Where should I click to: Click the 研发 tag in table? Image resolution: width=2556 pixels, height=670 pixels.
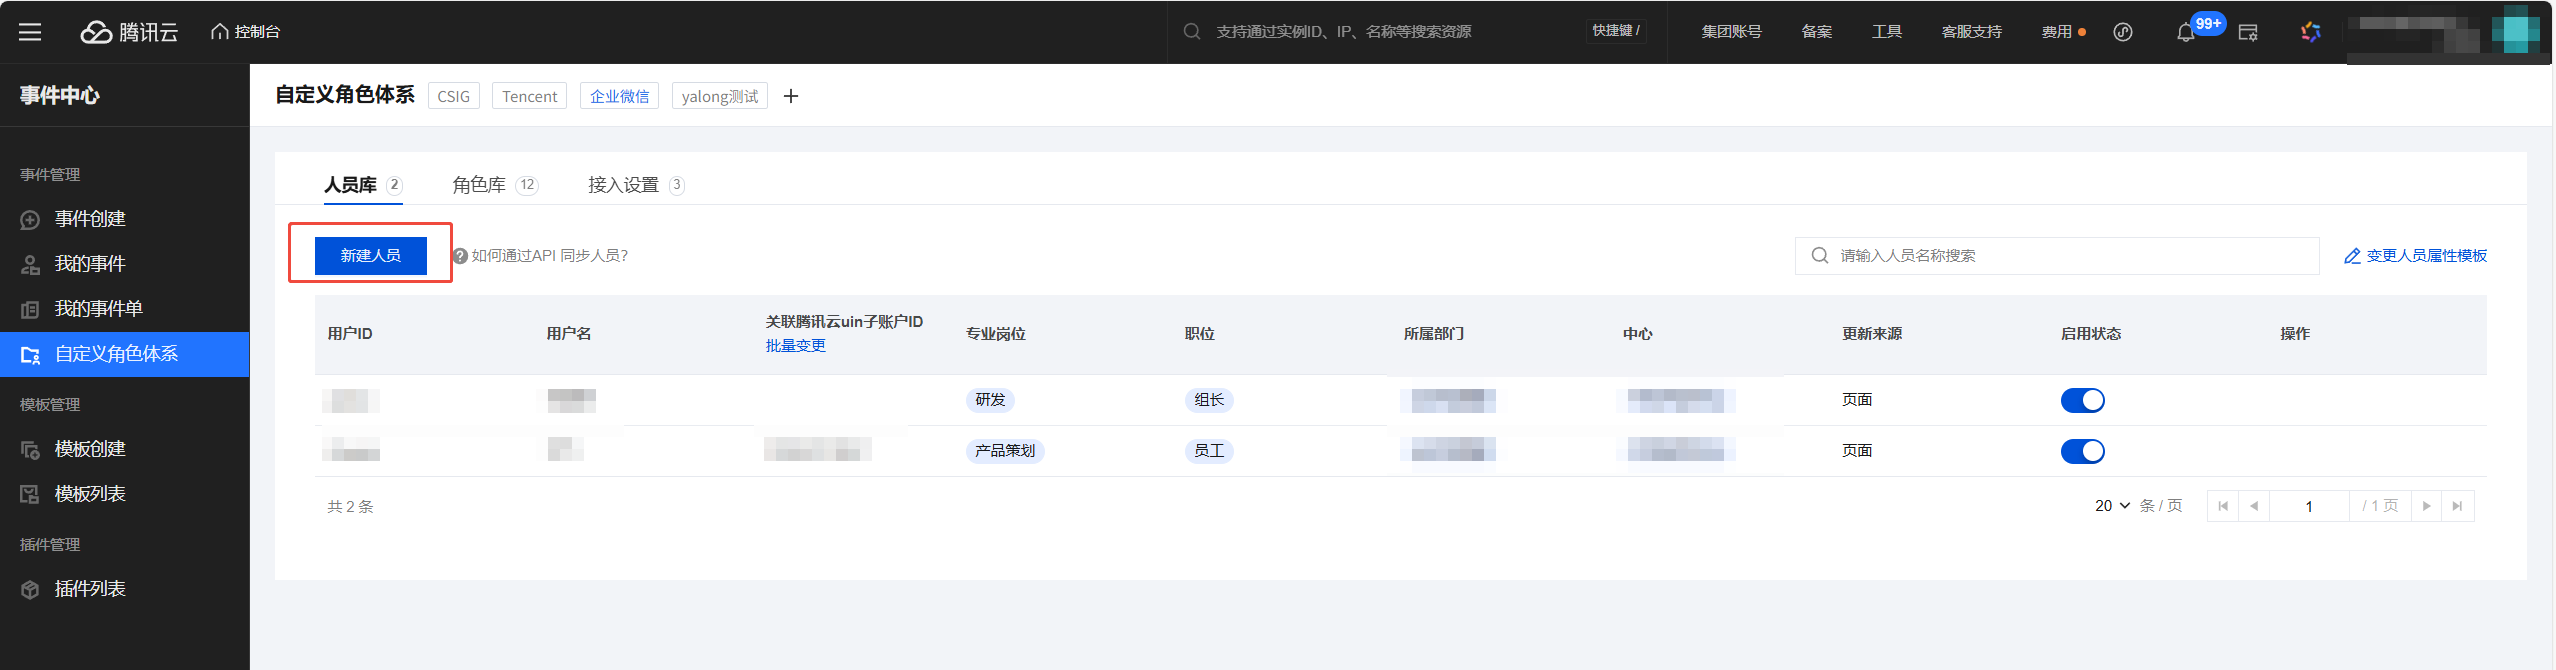click(x=990, y=400)
